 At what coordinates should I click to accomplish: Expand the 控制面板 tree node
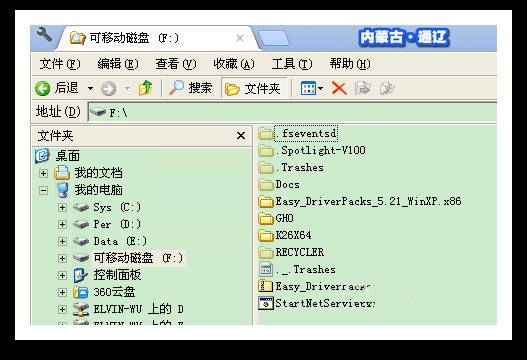click(62, 275)
